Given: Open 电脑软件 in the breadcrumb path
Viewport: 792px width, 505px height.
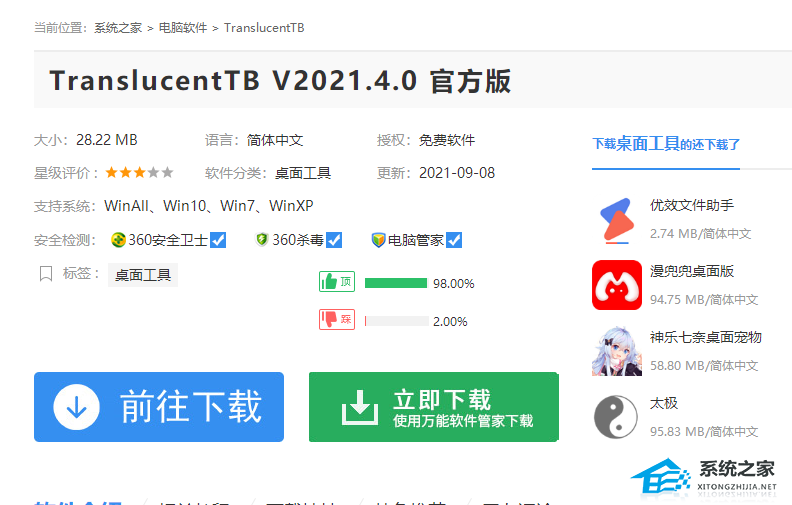Looking at the screenshot, I should (183, 28).
